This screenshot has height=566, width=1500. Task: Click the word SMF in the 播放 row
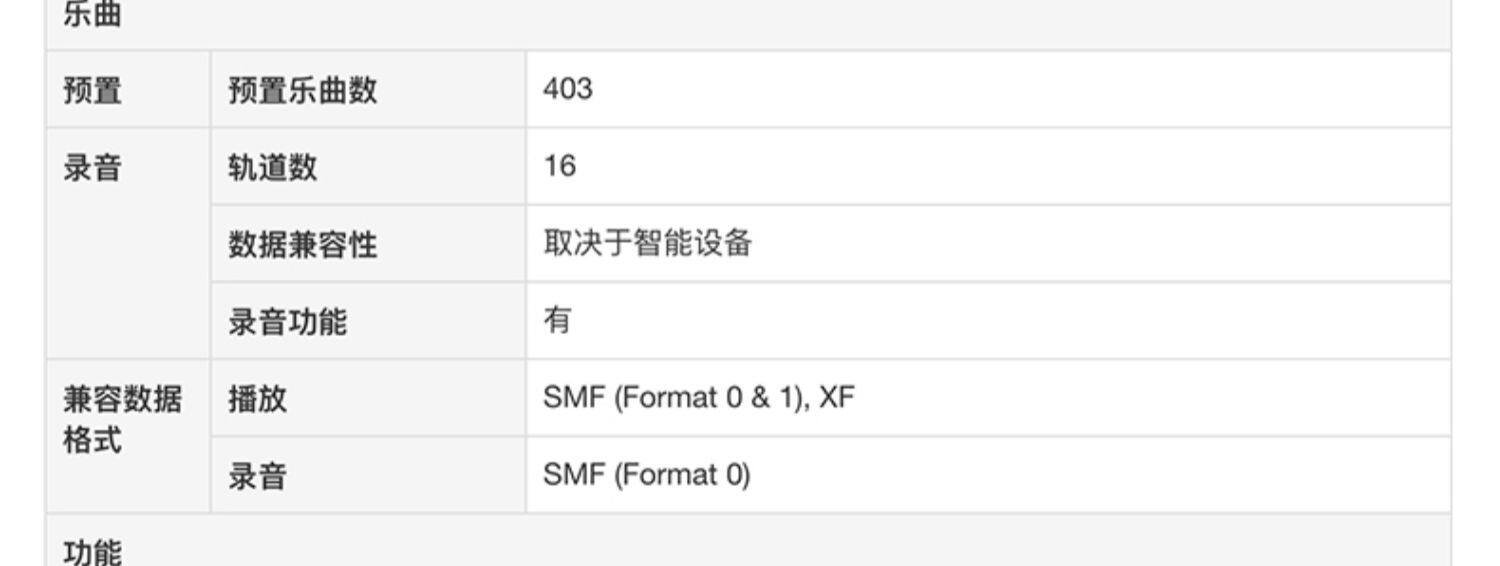[x=574, y=398]
